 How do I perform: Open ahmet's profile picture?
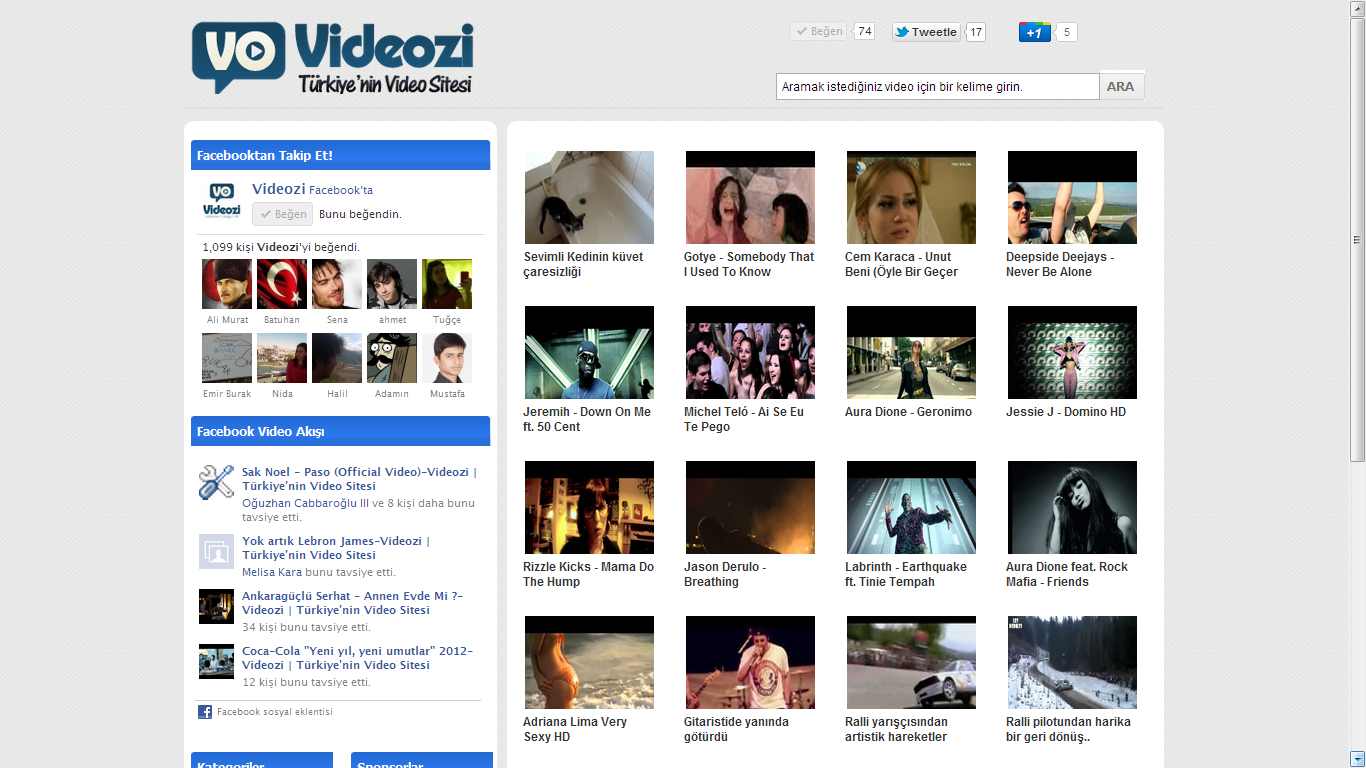coord(392,284)
